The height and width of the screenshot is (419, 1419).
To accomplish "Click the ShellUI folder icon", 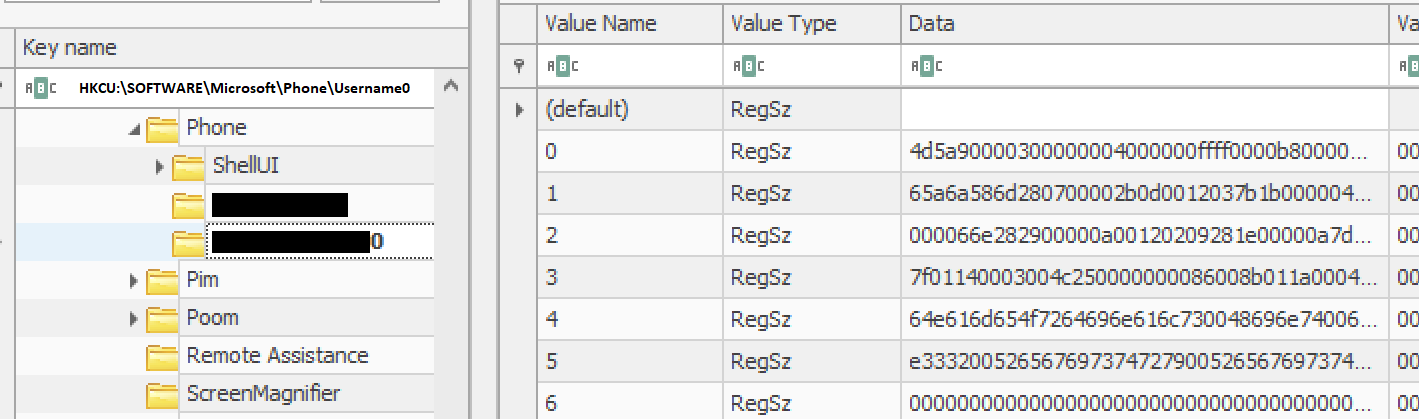I will coord(188,166).
